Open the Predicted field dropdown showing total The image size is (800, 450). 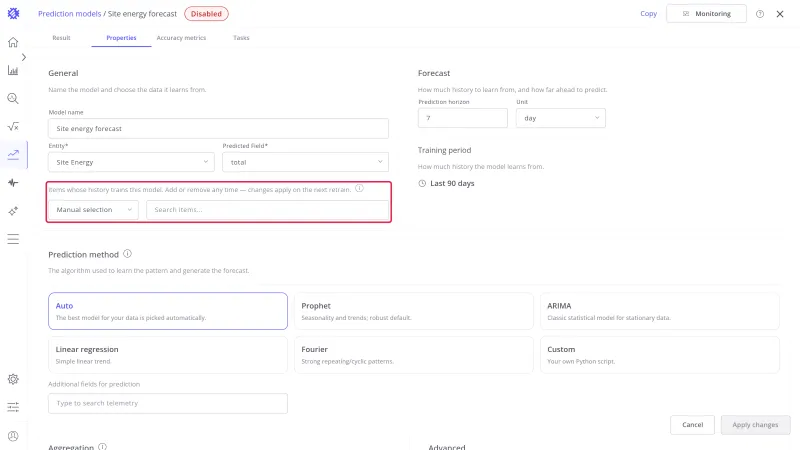(305, 162)
